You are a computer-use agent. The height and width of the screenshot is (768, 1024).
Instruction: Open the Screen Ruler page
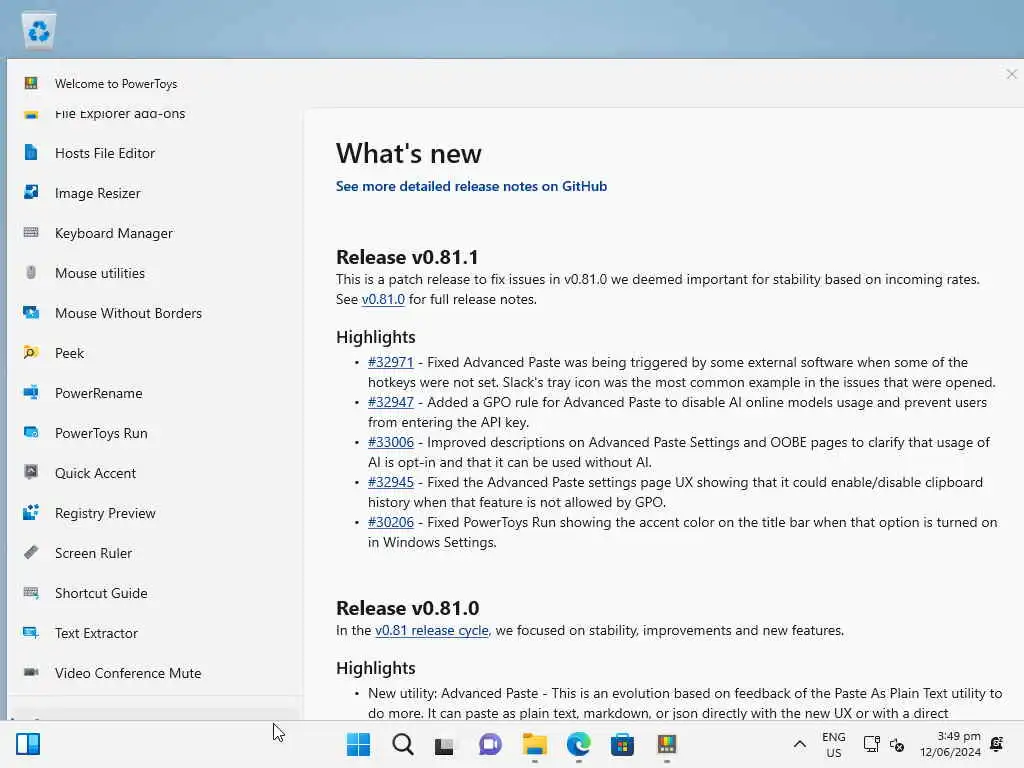coord(155,553)
